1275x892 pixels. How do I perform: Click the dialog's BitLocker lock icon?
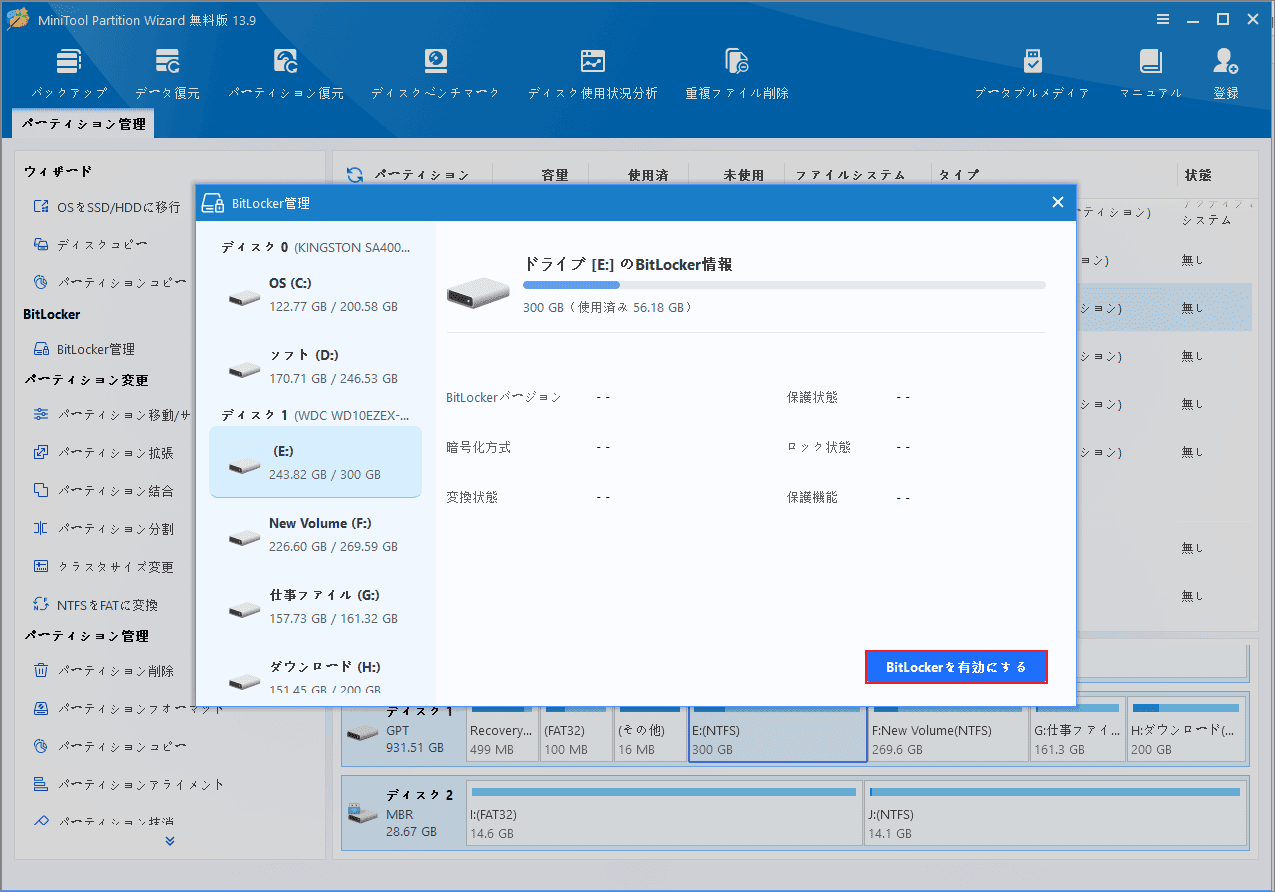(212, 203)
